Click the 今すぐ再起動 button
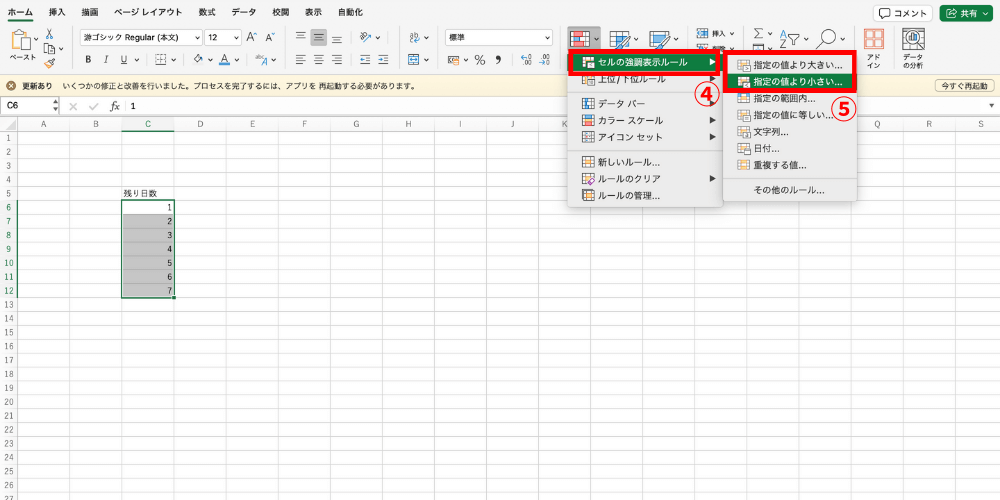The image size is (1000, 500). 964,85
